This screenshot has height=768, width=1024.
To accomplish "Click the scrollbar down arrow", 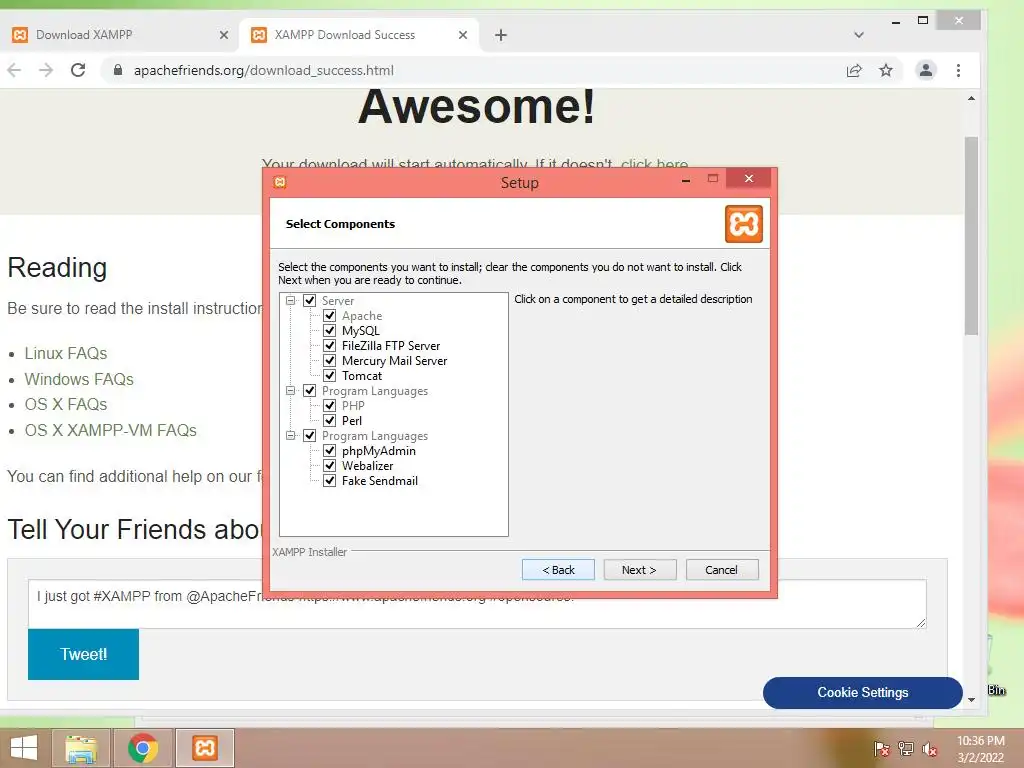I will [x=972, y=700].
